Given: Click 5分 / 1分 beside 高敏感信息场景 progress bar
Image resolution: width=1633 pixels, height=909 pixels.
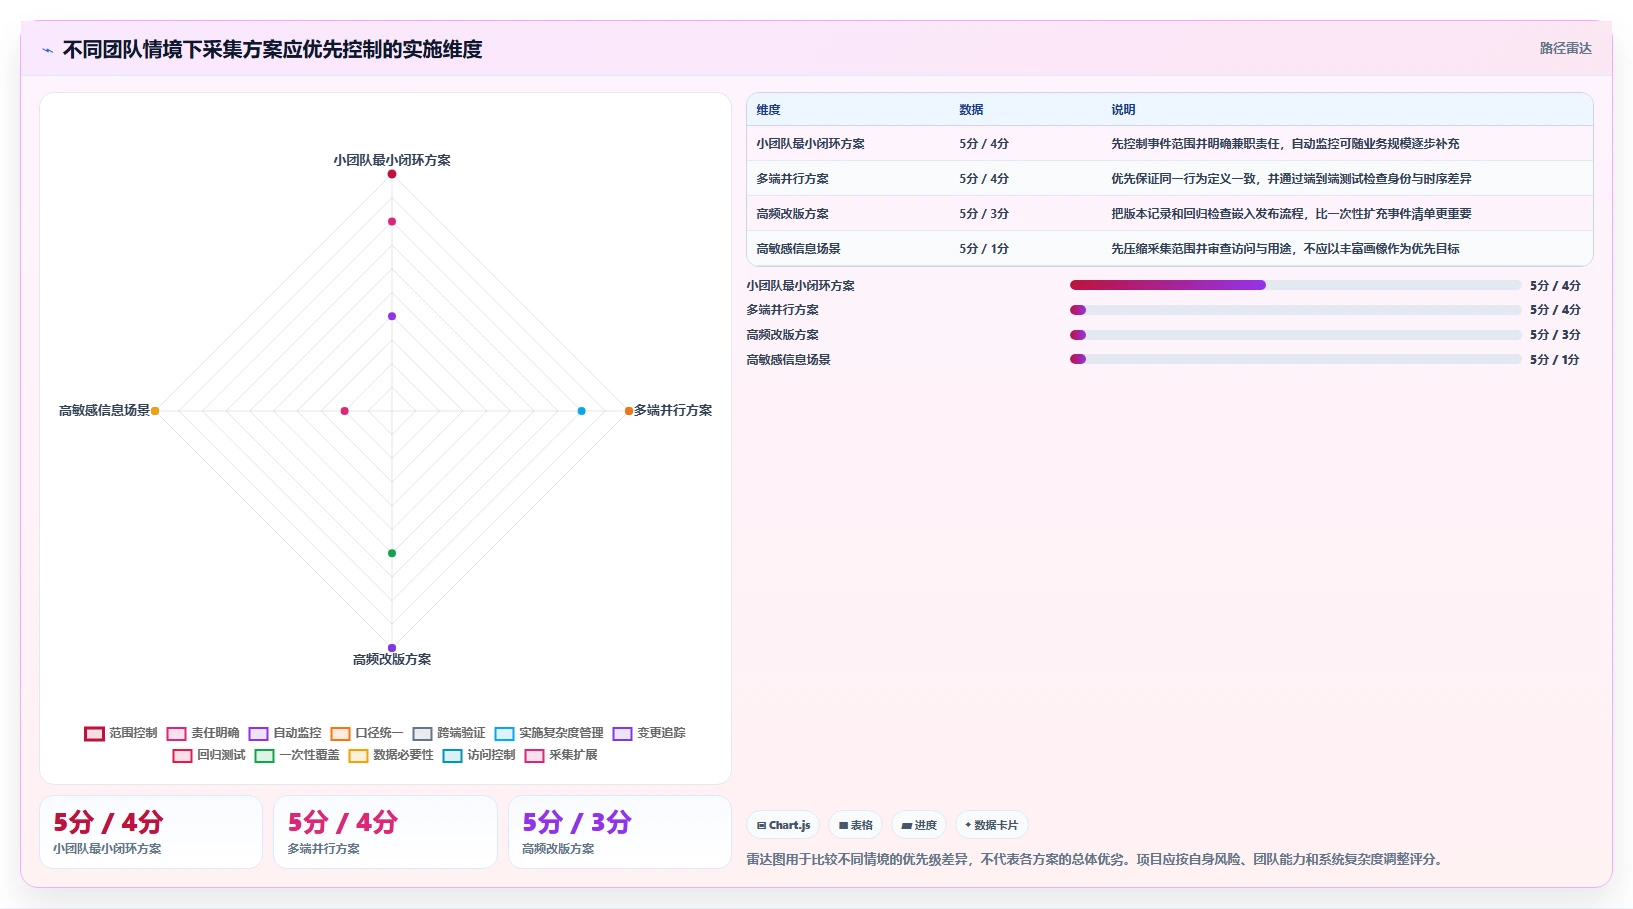Looking at the screenshot, I should (1555, 359).
